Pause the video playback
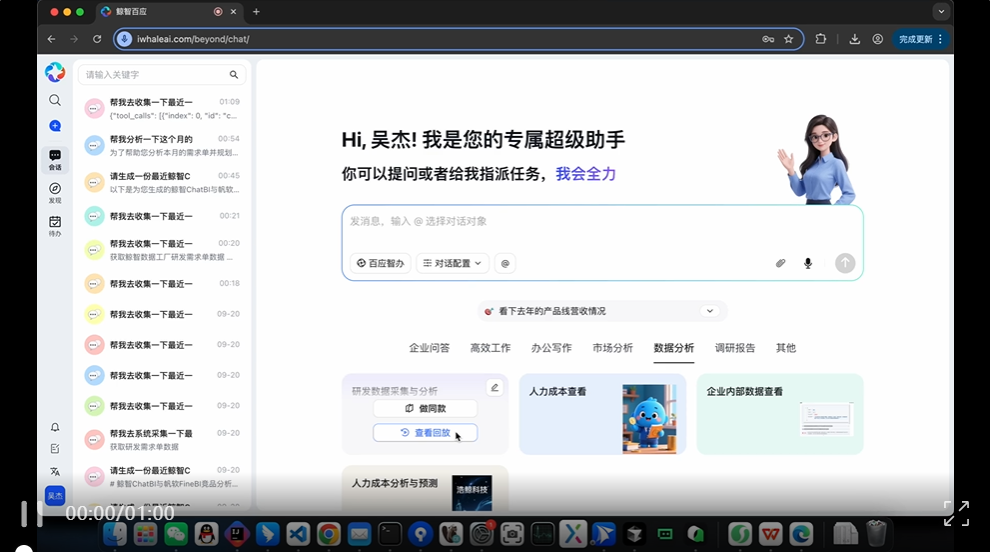 (x=32, y=513)
